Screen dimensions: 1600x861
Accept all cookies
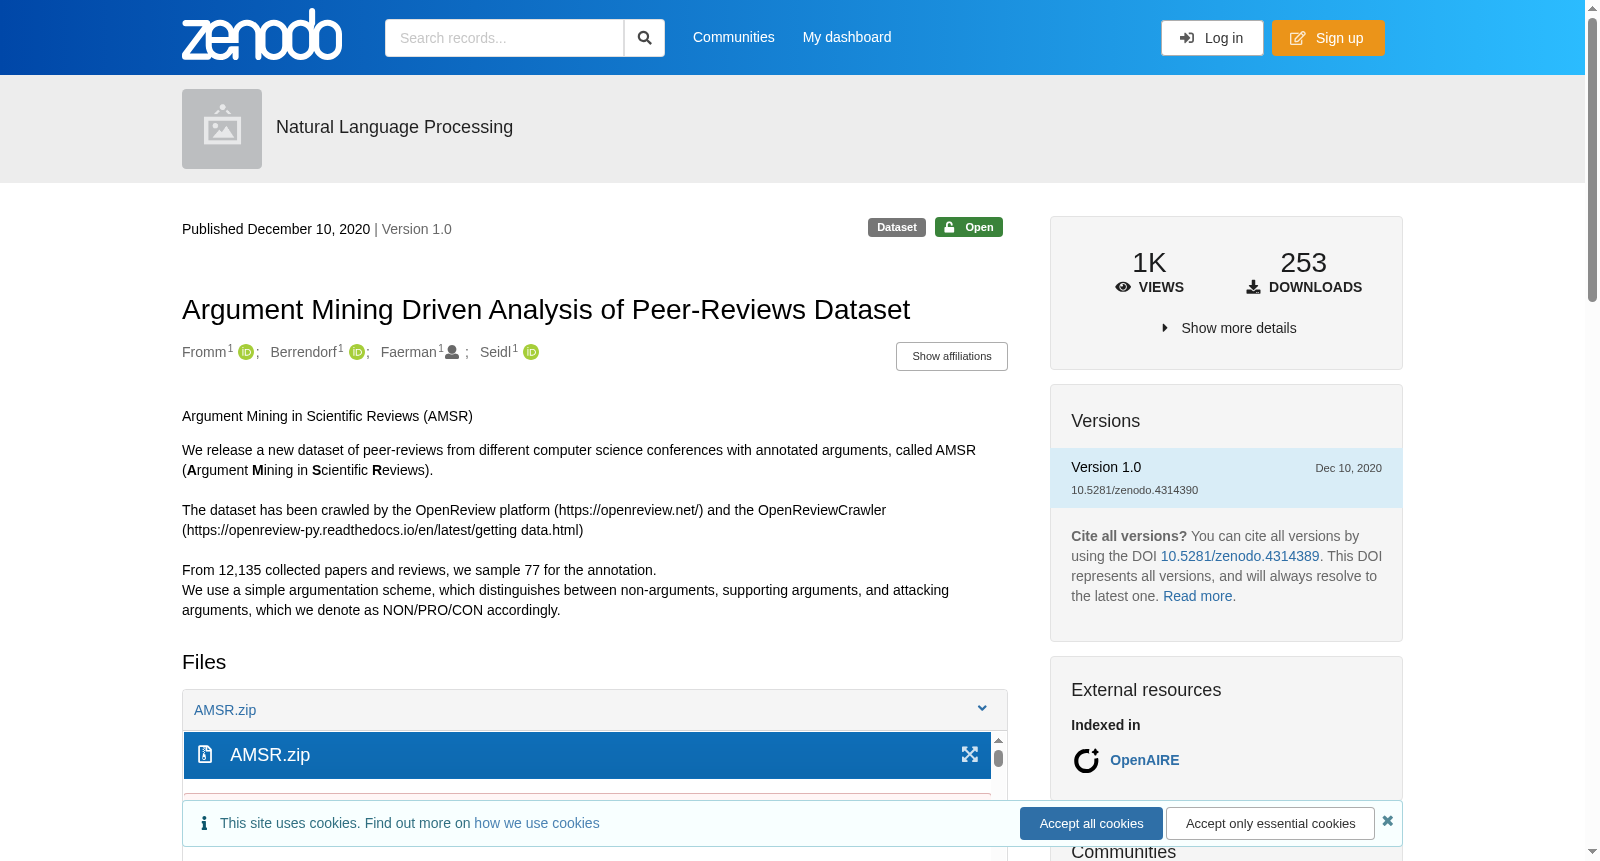[1091, 823]
